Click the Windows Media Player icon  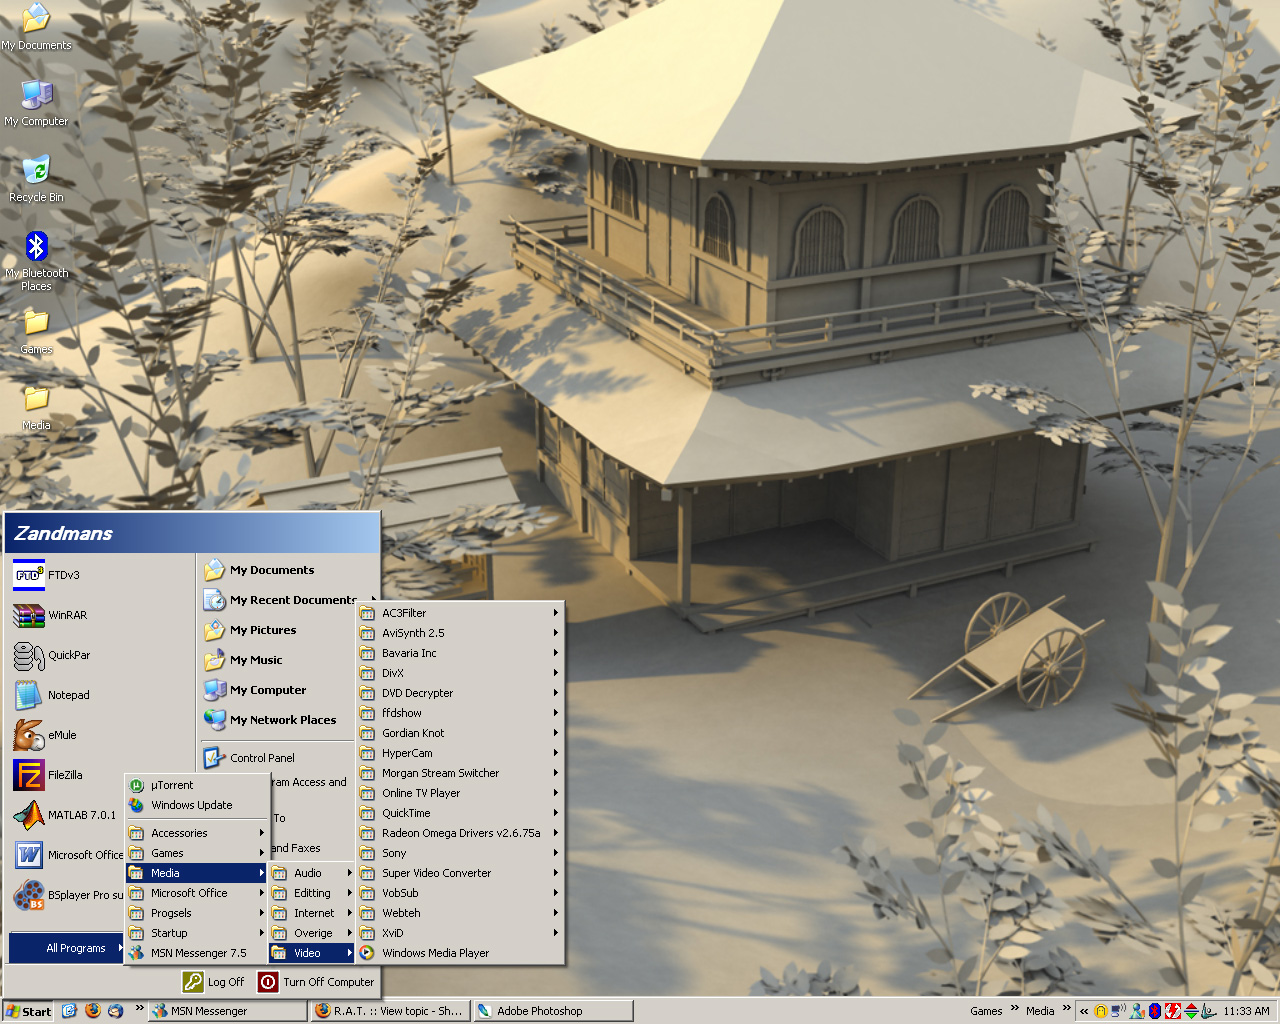pyautogui.click(x=367, y=953)
